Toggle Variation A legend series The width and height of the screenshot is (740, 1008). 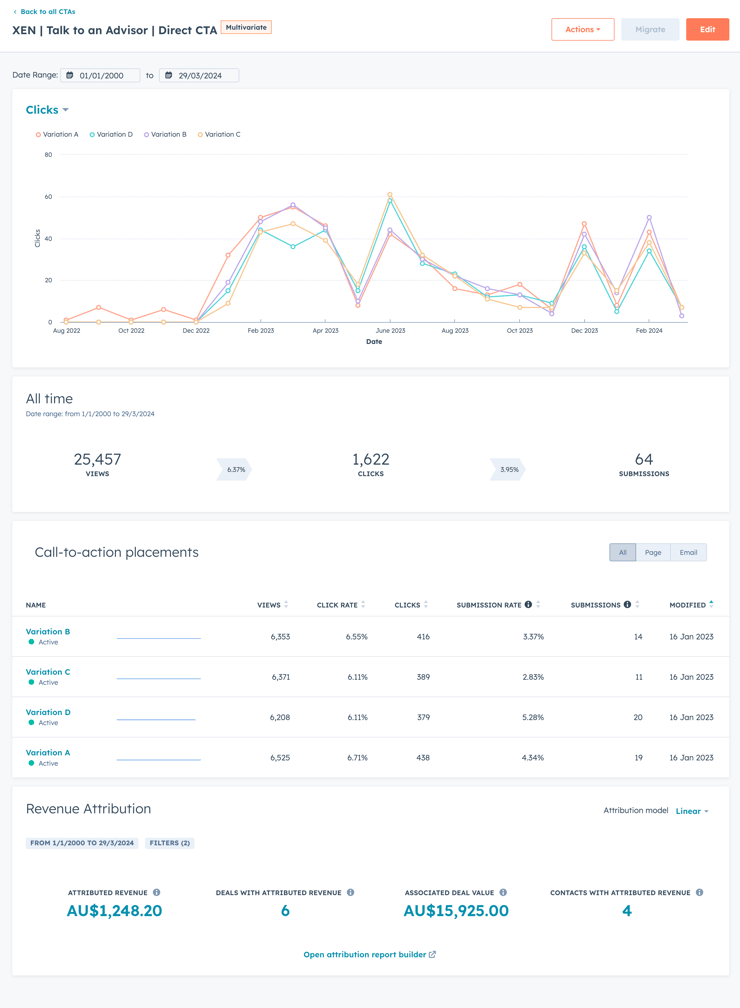(57, 134)
